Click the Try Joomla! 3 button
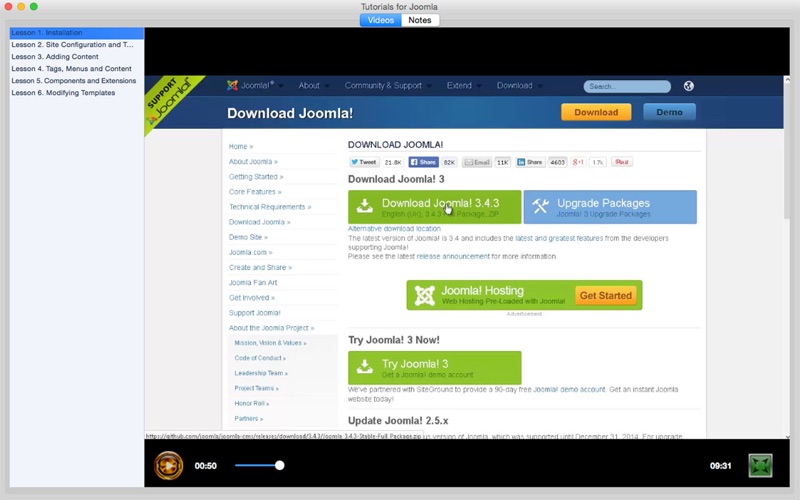The height and width of the screenshot is (500, 800). tap(435, 367)
